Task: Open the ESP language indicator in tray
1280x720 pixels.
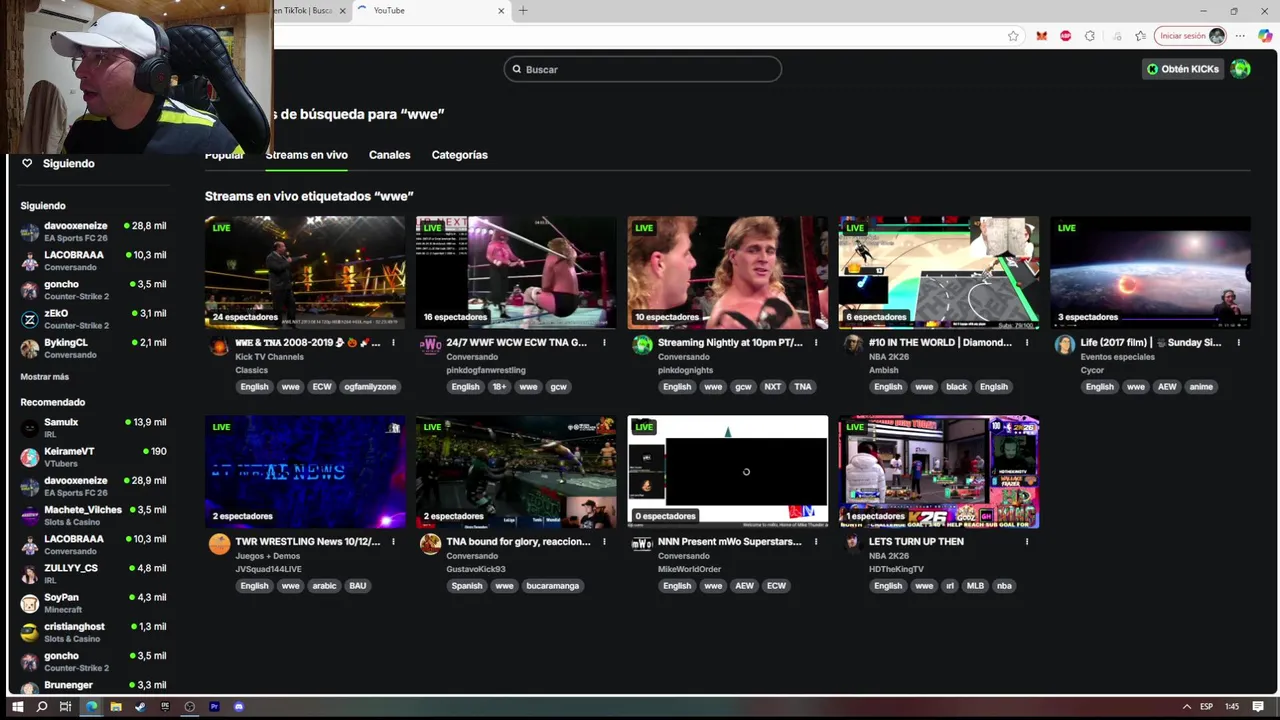Action: tap(1206, 706)
